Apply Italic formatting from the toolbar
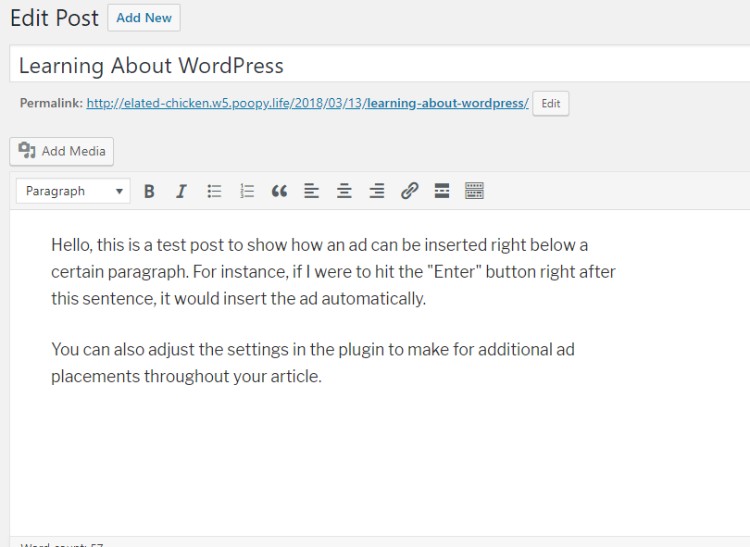Screen dimensions: 750x547 181,191
